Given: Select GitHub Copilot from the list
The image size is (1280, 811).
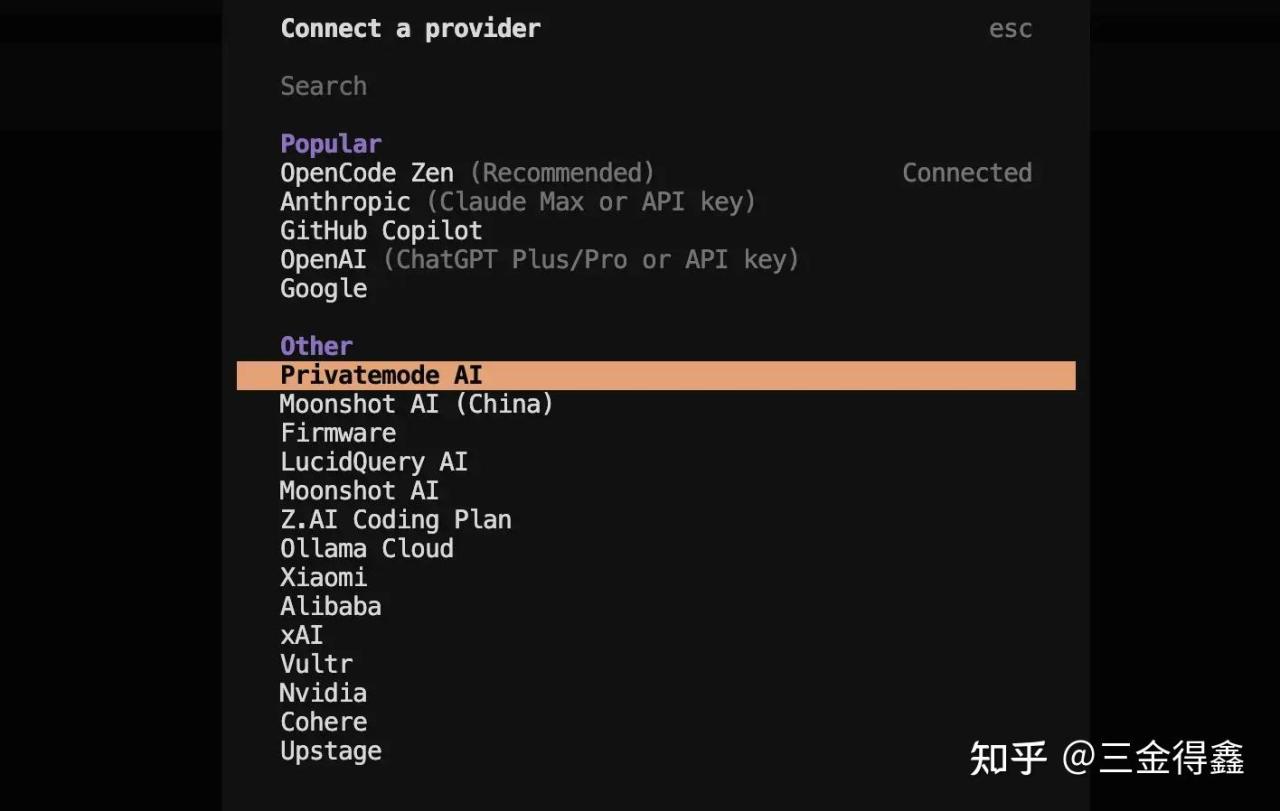Looking at the screenshot, I should 381,231.
